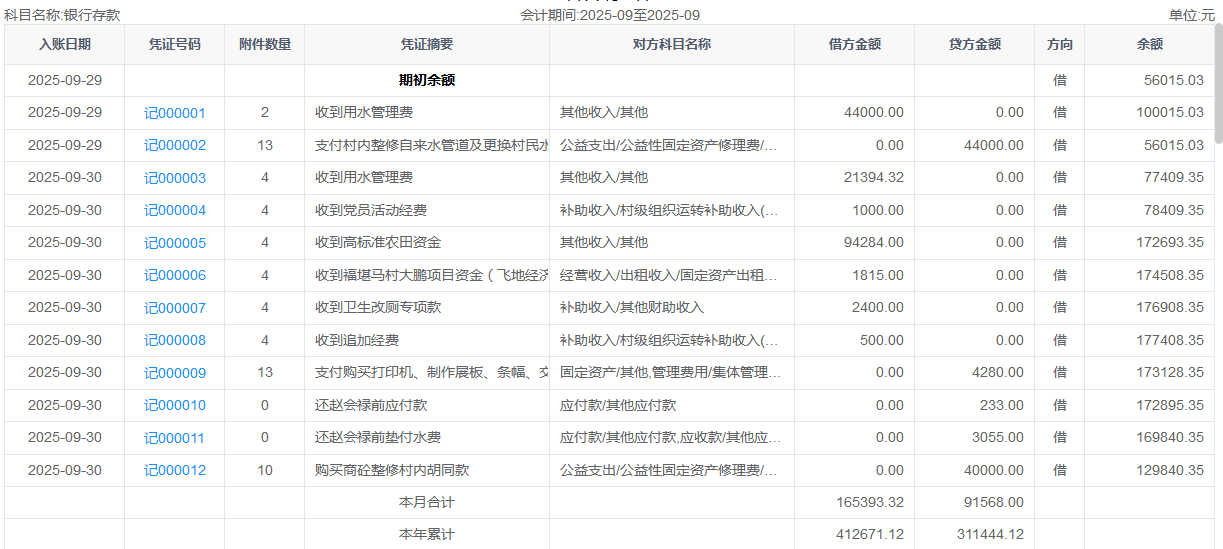Image resolution: width=1223 pixels, height=549 pixels.
Task: Open voucher 记000010 link
Action: [175, 405]
